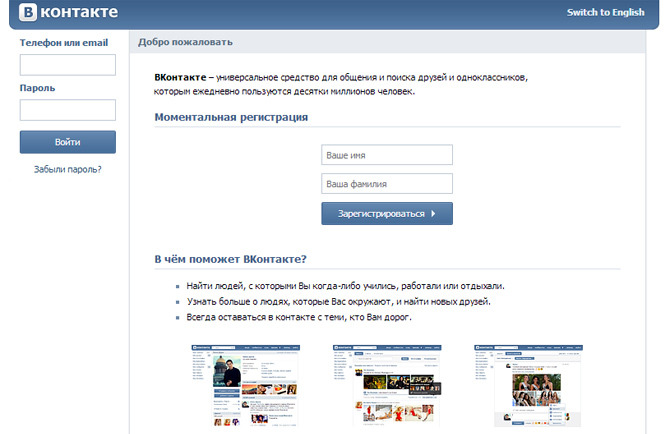
Task: Open the Забыли пароль? link
Action: (68, 170)
